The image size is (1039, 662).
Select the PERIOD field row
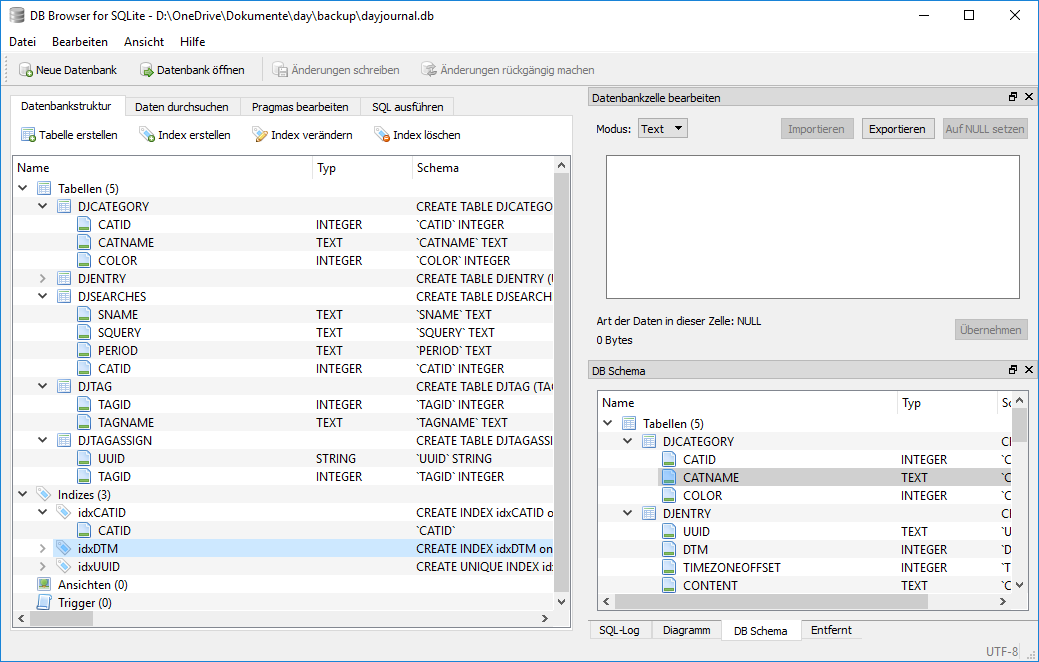[x=284, y=351]
